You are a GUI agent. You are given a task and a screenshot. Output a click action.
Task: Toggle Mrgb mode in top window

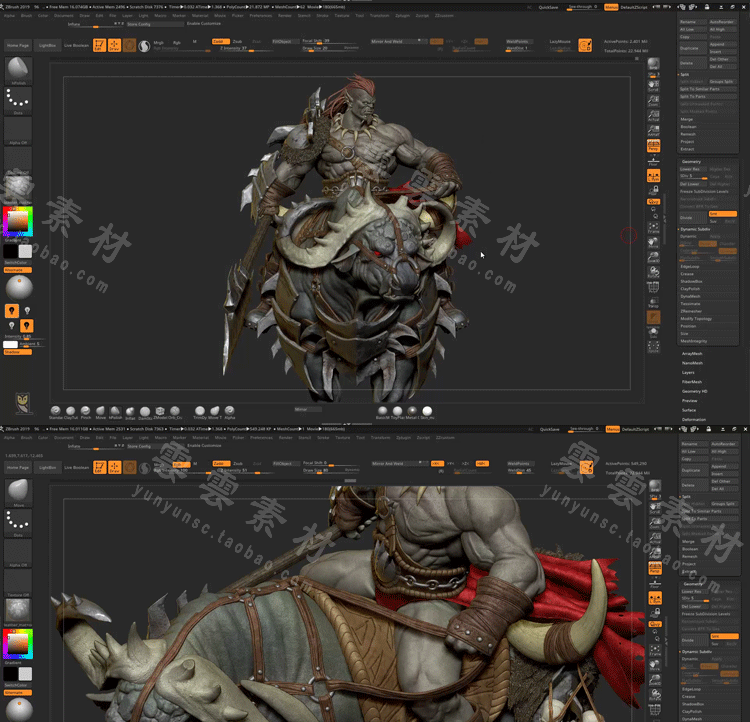coord(158,42)
